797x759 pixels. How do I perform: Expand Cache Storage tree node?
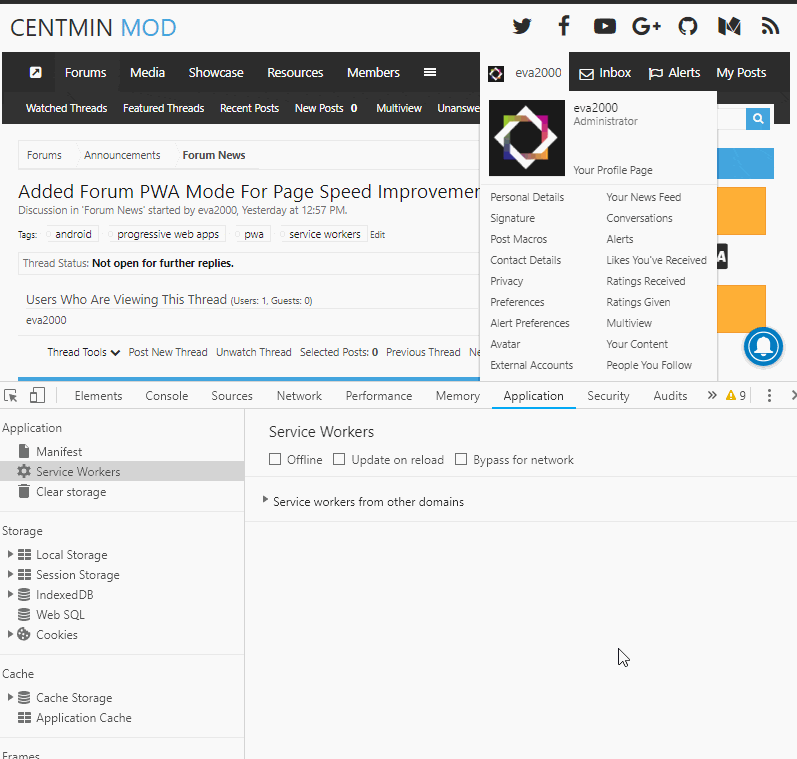pyautogui.click(x=10, y=697)
